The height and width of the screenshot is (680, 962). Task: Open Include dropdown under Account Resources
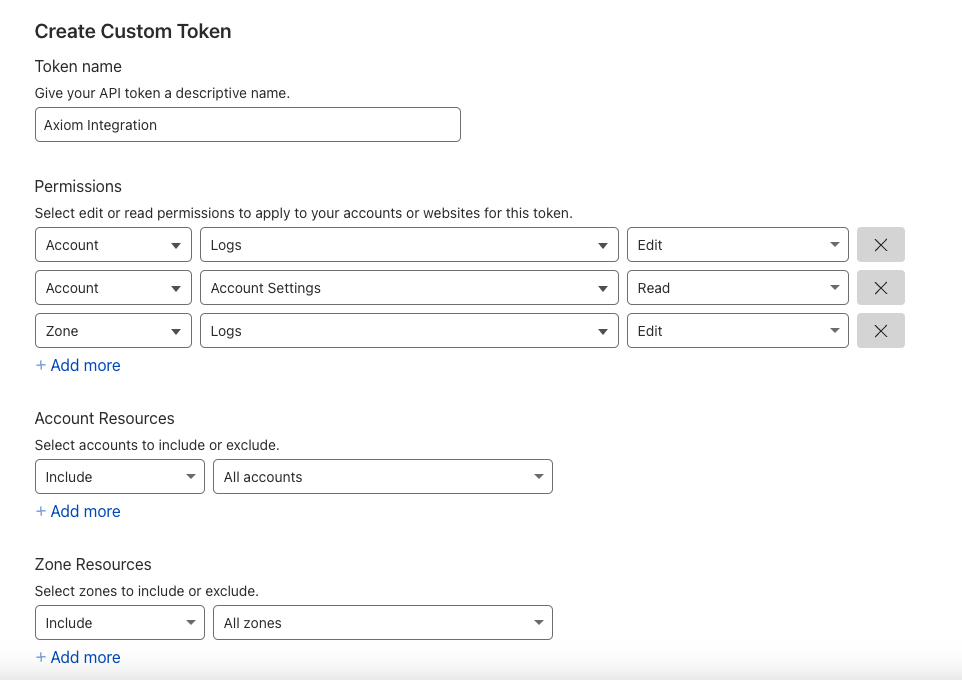point(120,477)
